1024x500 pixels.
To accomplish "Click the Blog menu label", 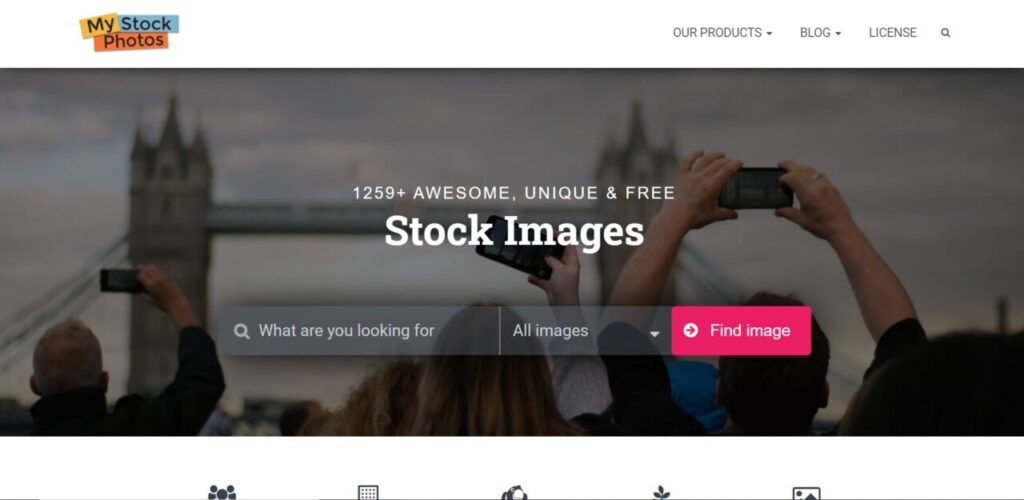I will point(815,33).
